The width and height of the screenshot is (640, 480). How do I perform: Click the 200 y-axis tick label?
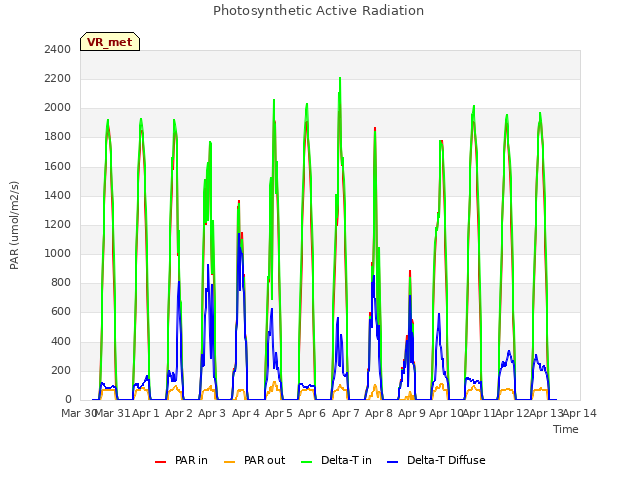tap(61, 371)
